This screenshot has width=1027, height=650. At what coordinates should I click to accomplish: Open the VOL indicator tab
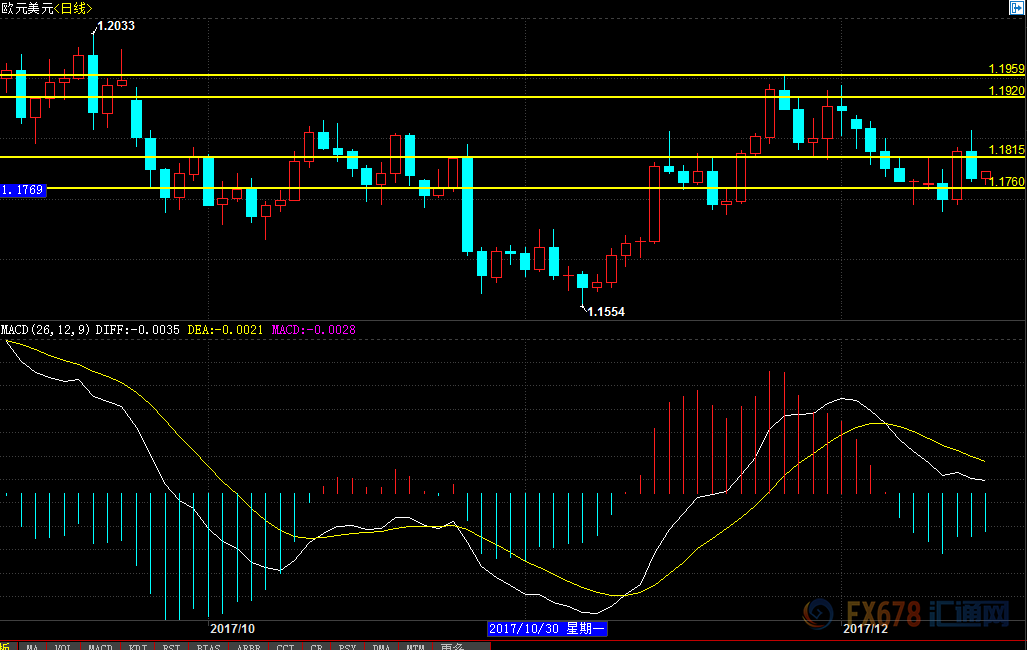pos(64,646)
